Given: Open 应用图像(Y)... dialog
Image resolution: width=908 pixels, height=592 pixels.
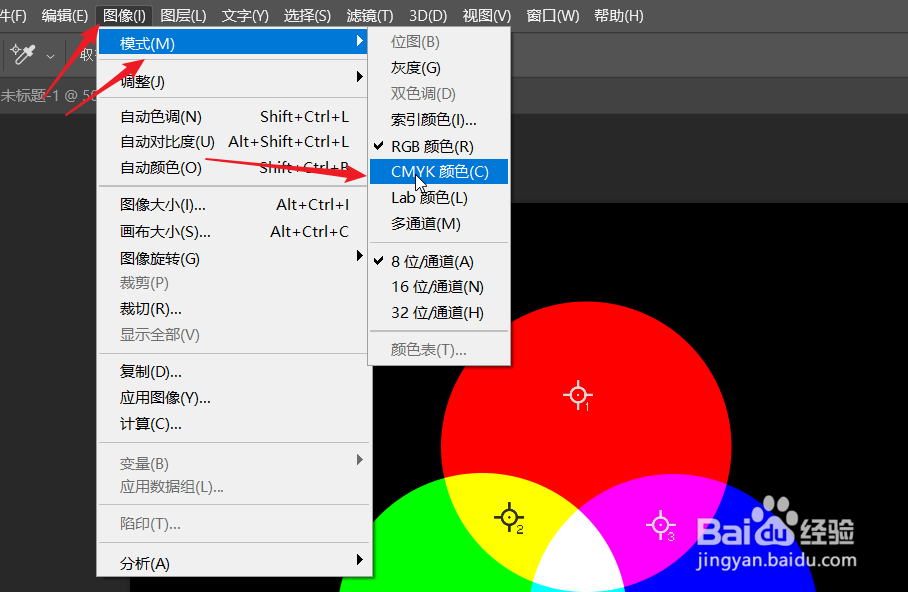Looking at the screenshot, I should 233,397.
